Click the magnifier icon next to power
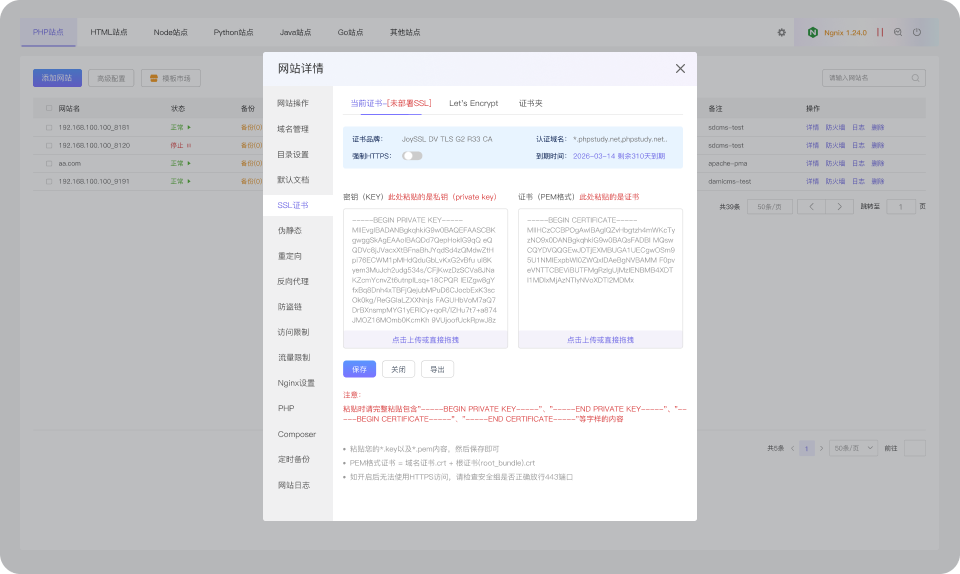The image size is (960, 574). (x=898, y=32)
